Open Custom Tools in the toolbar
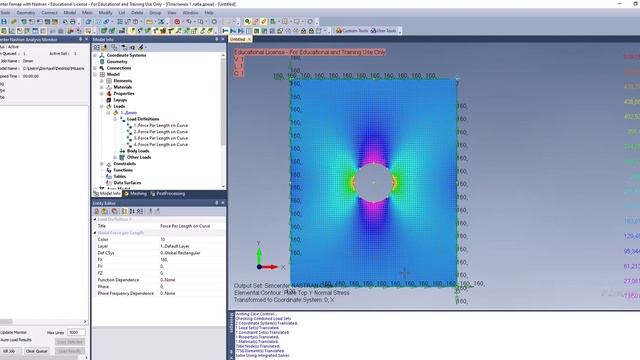Screen dimensions: 640x360 [x=352, y=31]
